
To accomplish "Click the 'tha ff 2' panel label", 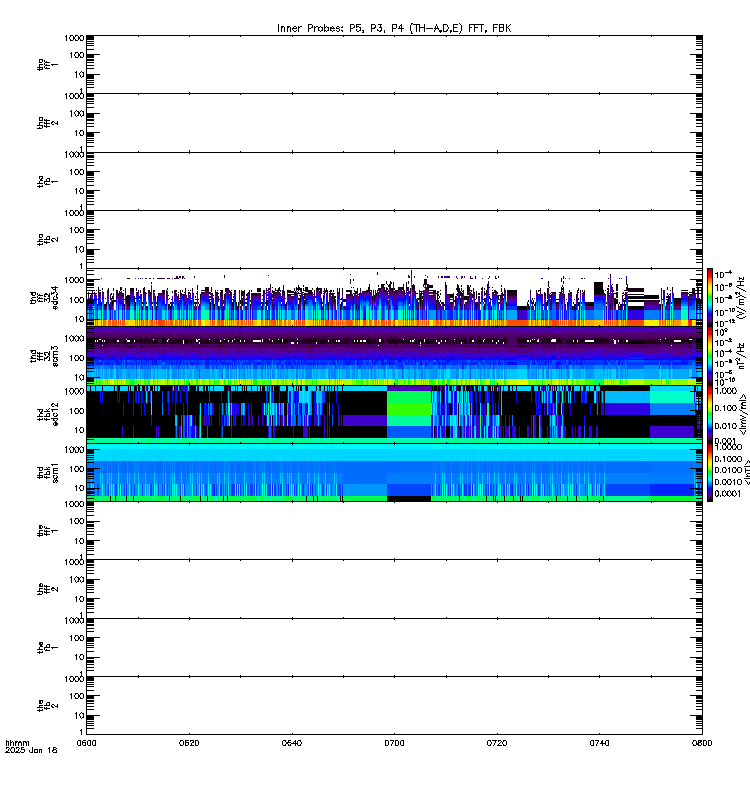I will coord(47,123).
